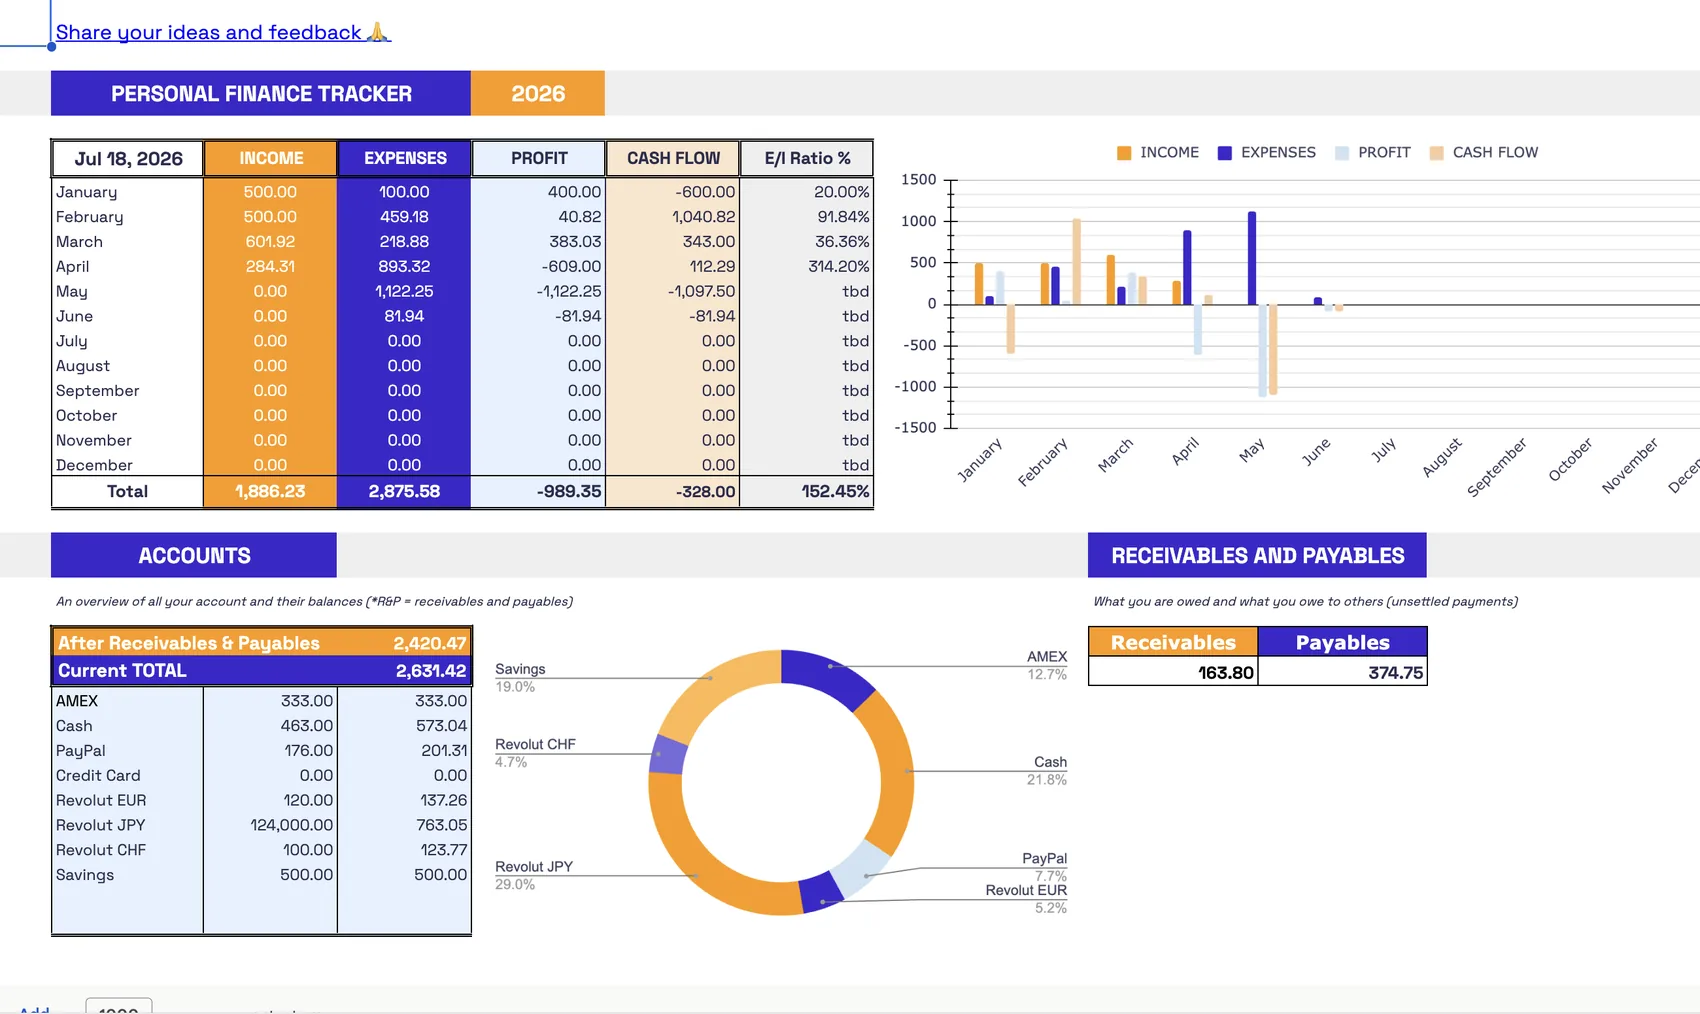
Task: Click the Revolut CHF 4.7% donut label
Action: click(535, 753)
